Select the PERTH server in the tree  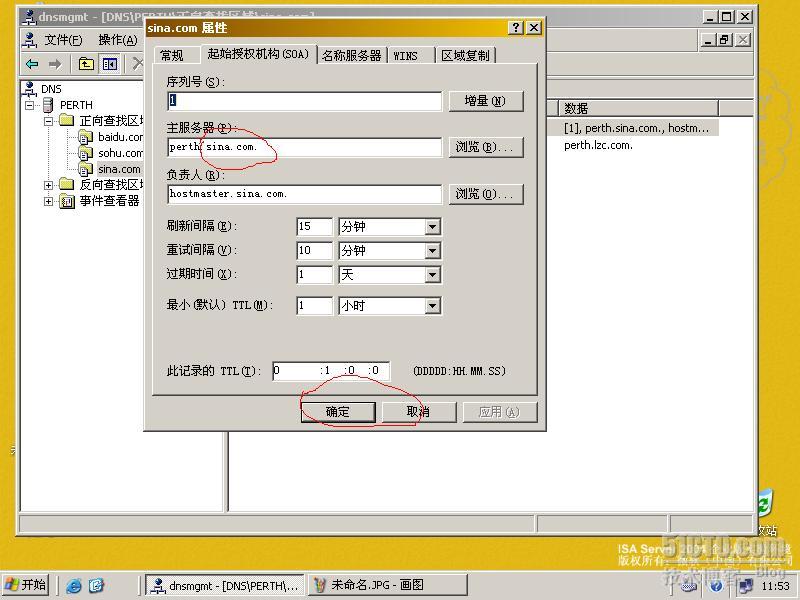coord(76,105)
